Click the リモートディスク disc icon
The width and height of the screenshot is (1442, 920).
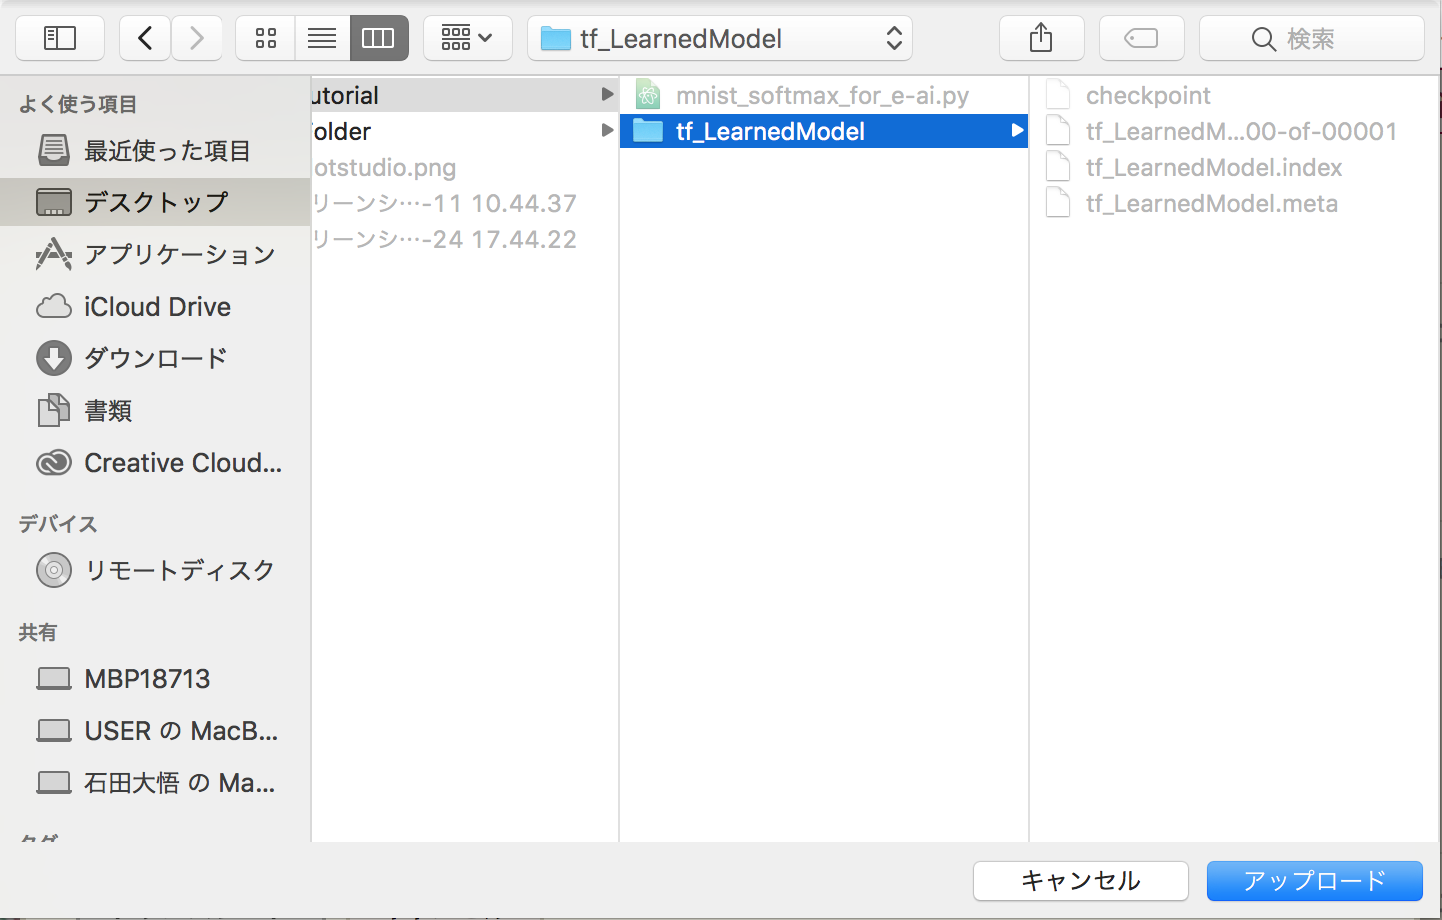pyautogui.click(x=54, y=570)
